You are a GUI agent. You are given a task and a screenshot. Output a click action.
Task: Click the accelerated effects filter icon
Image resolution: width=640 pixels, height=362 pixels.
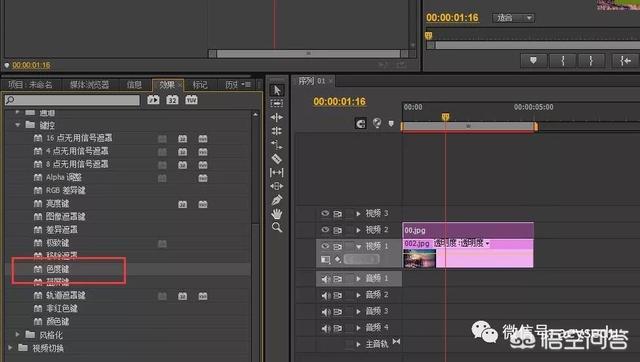[x=153, y=100]
